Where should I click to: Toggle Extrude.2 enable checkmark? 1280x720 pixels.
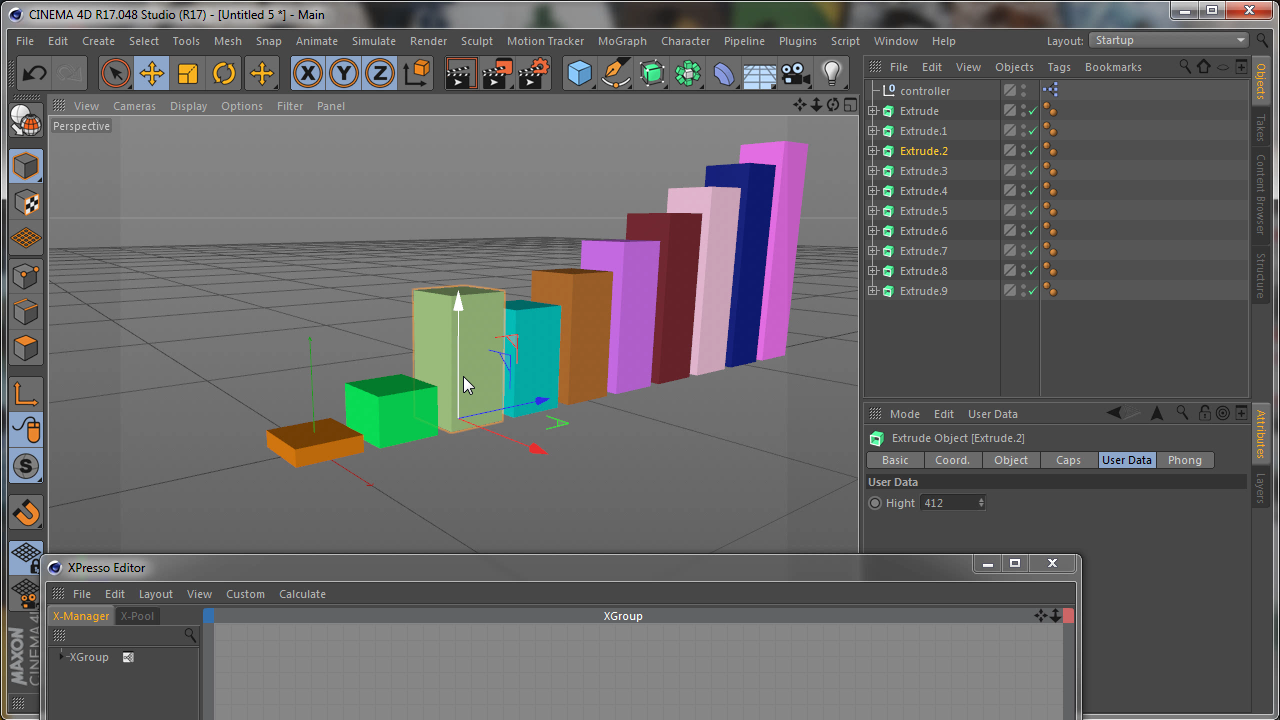1033,151
